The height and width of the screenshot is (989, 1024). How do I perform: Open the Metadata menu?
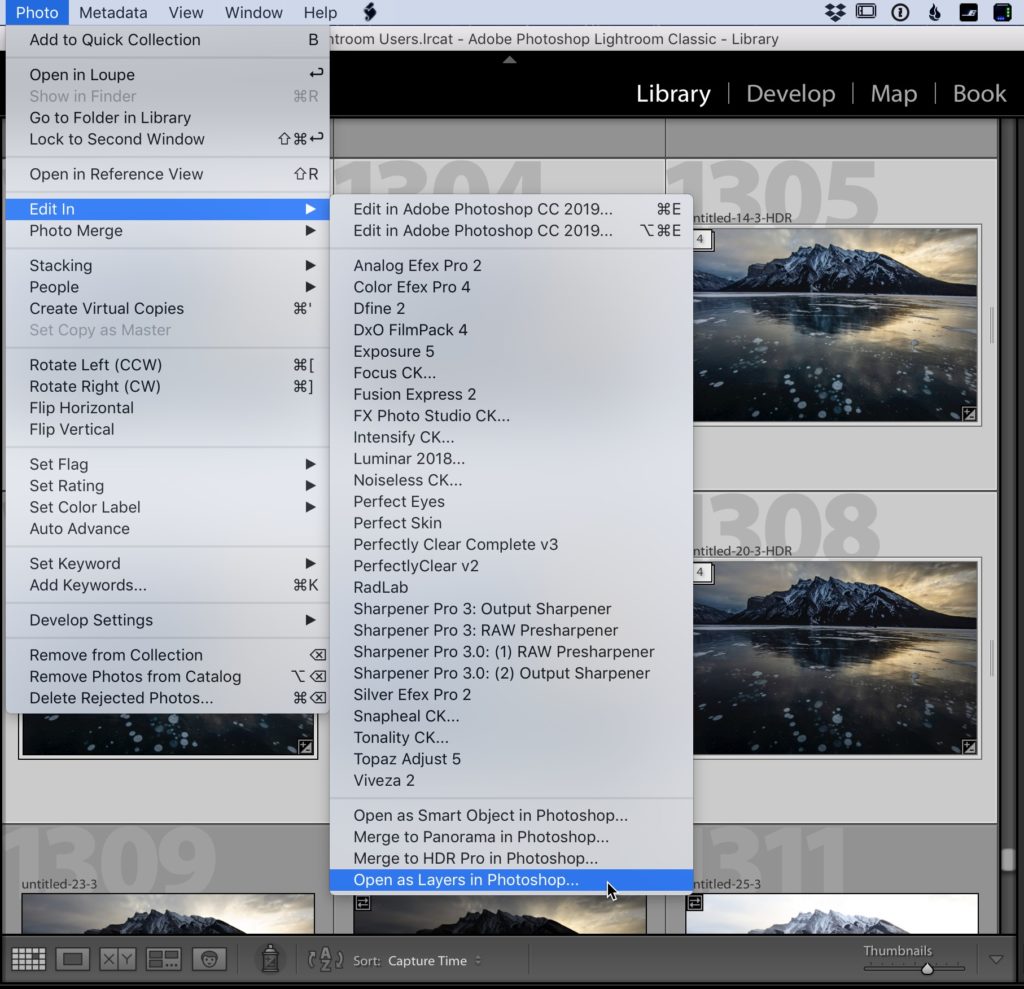pyautogui.click(x=113, y=12)
